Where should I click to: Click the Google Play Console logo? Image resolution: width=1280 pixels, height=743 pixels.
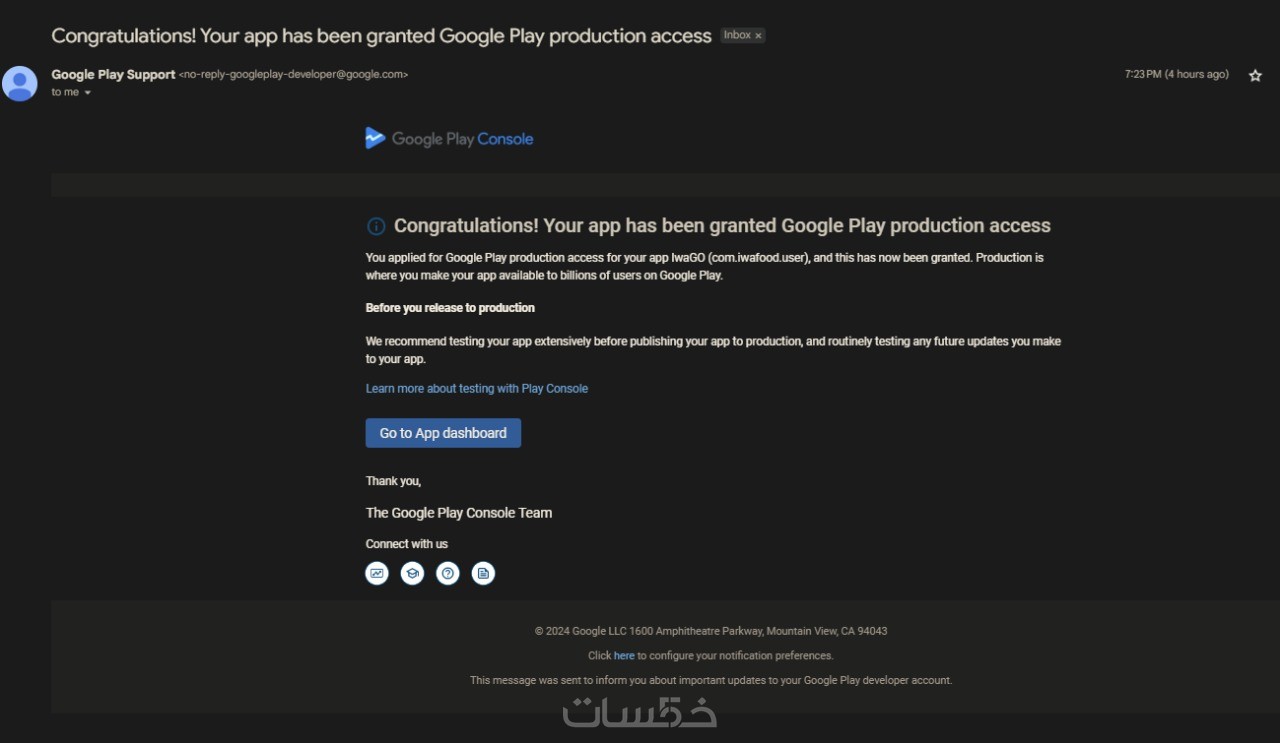[449, 139]
